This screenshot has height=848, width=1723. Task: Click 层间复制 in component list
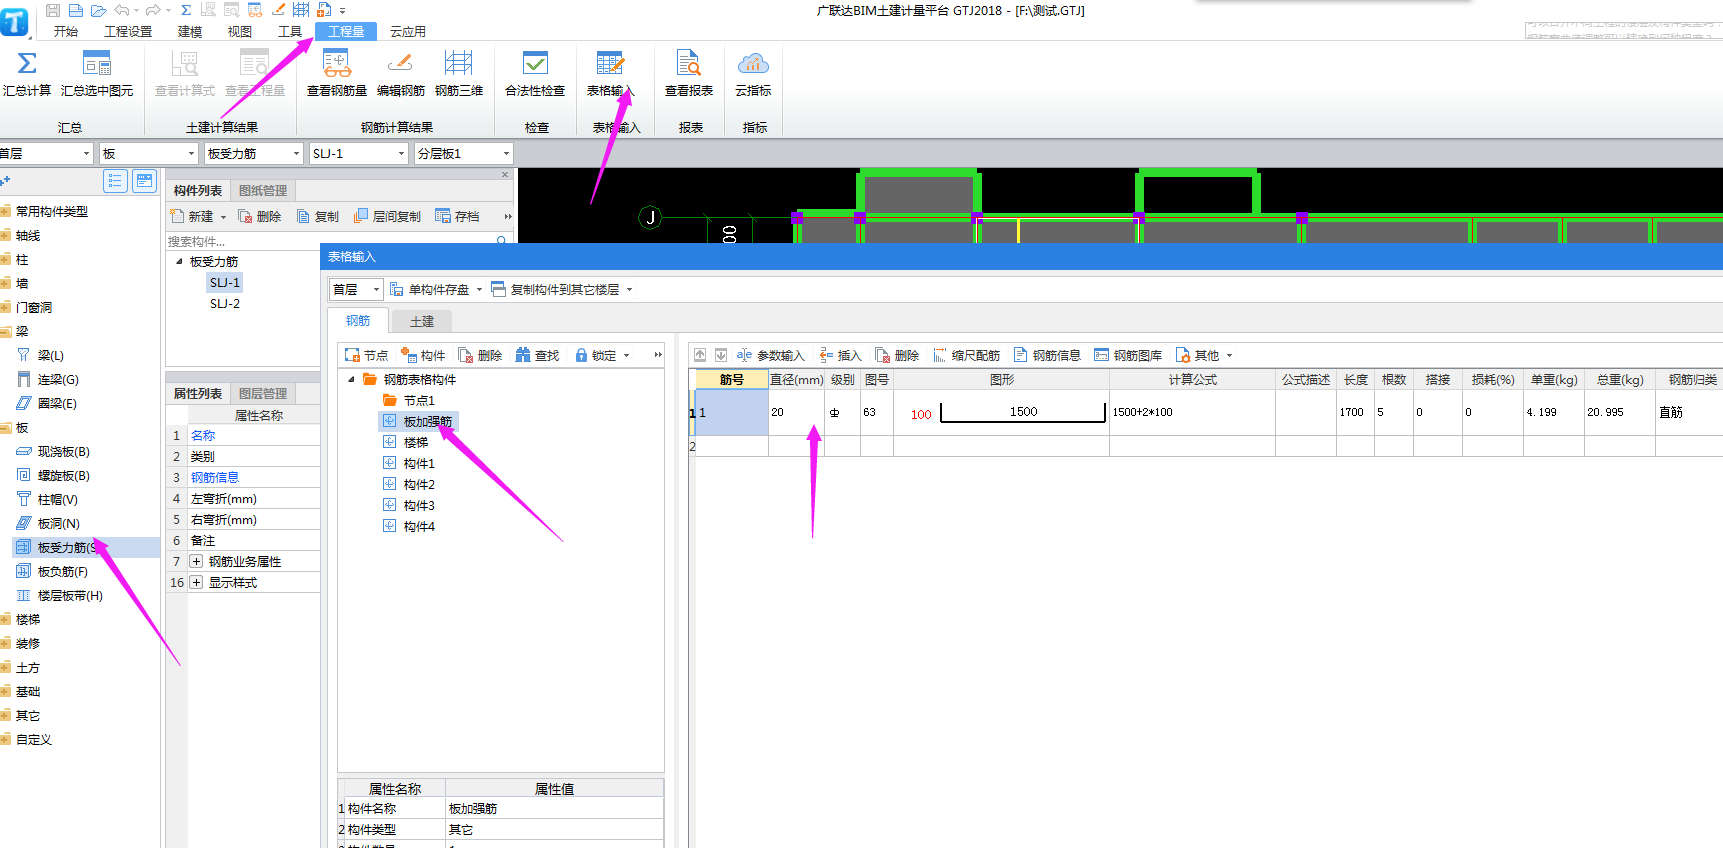[388, 216]
